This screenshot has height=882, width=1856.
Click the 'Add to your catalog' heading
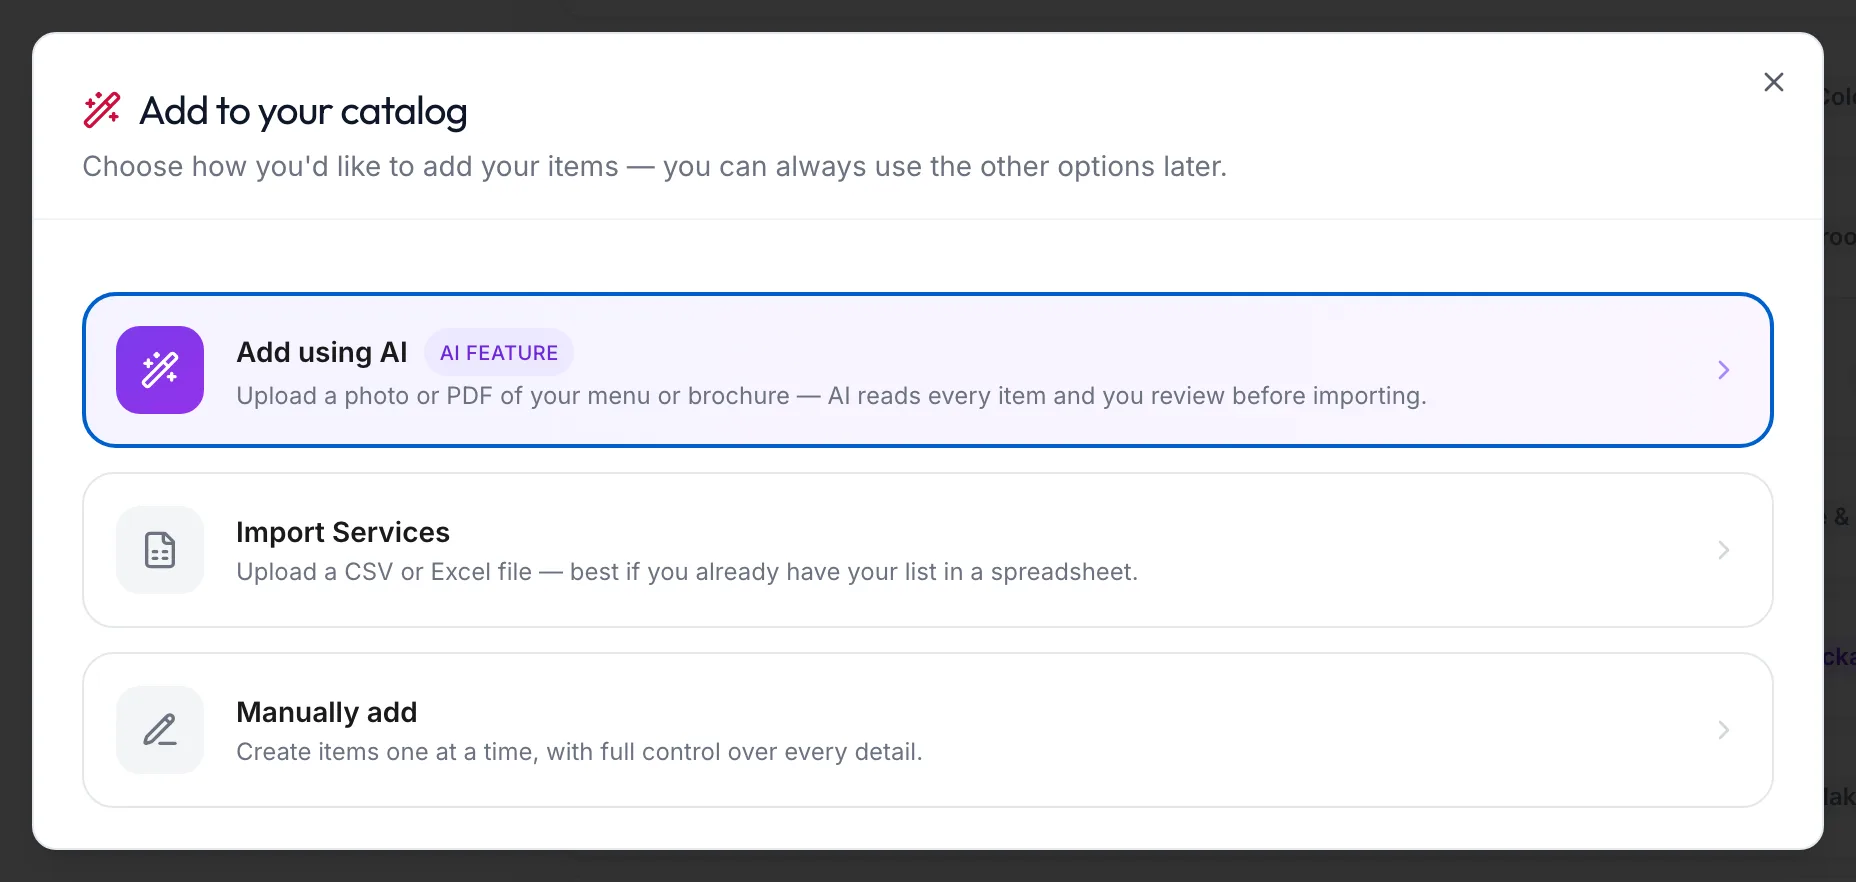pyautogui.click(x=303, y=111)
